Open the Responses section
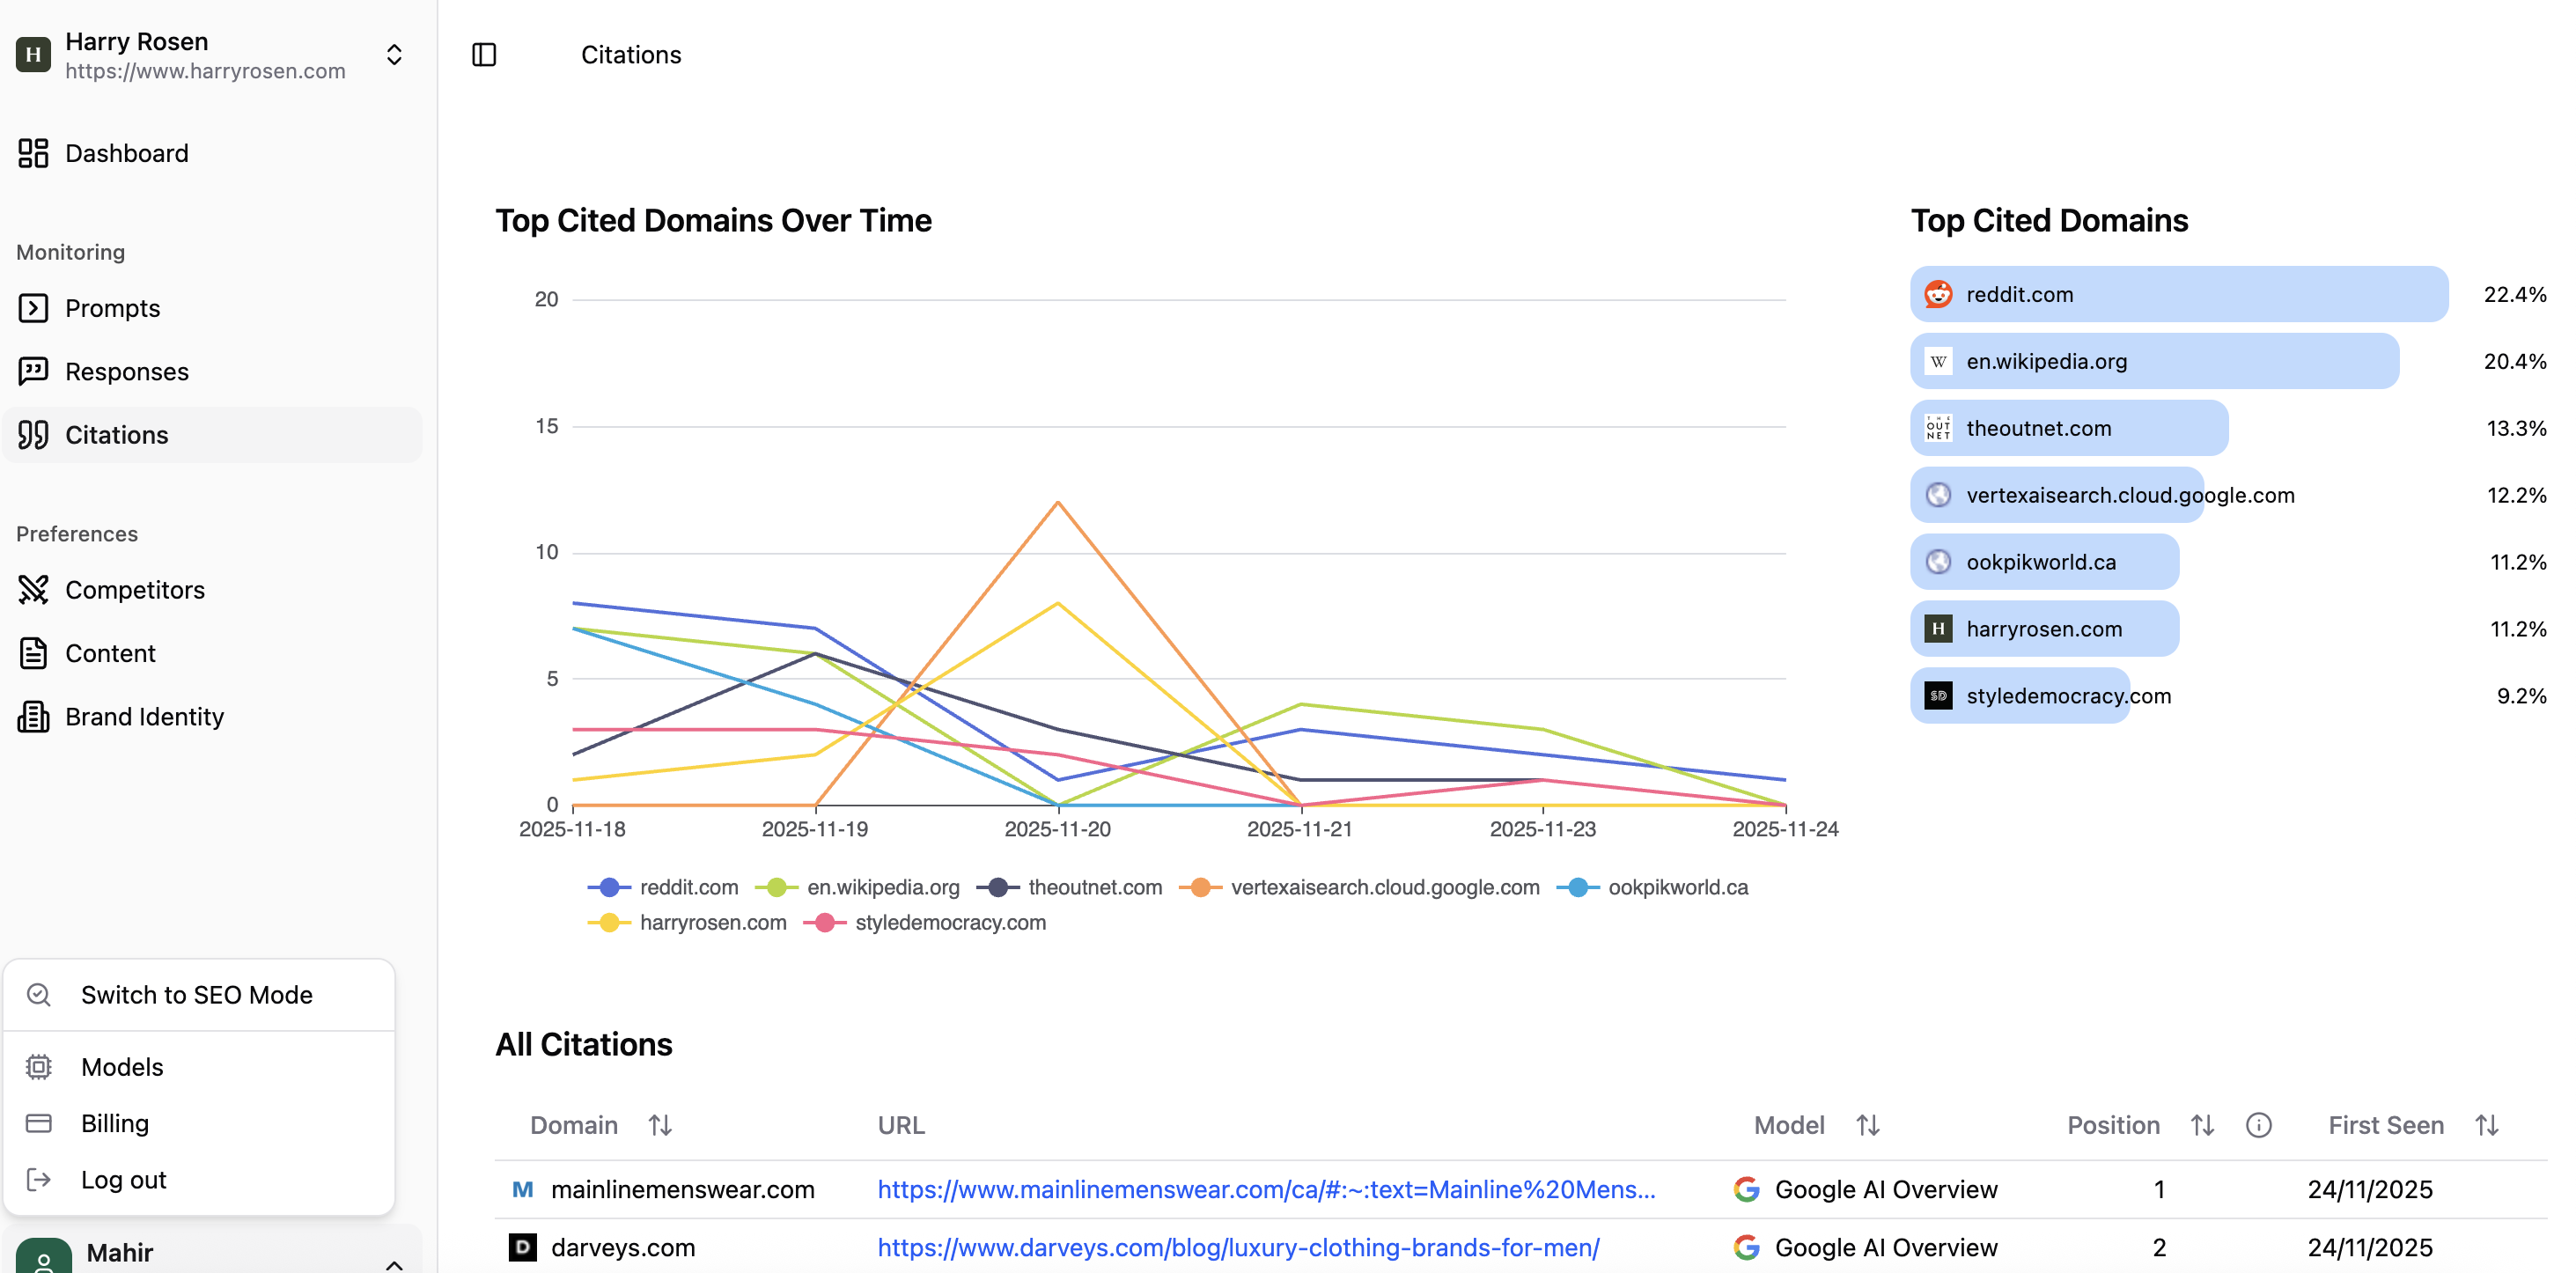Image resolution: width=2576 pixels, height=1273 pixels. coord(126,372)
